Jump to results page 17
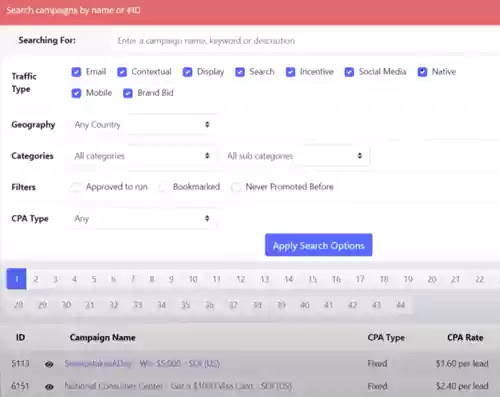Screen dimensions: 500x397 pyautogui.click(x=360, y=279)
